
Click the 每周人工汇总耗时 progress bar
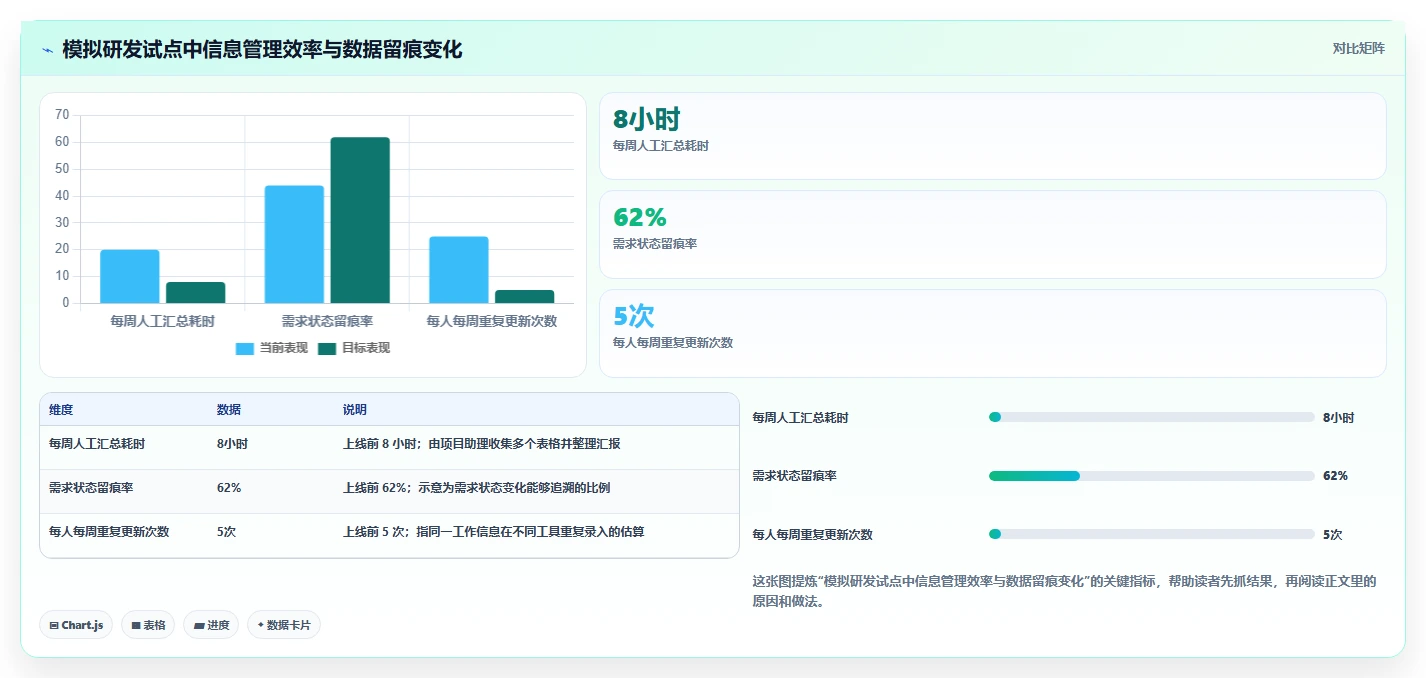click(1151, 417)
